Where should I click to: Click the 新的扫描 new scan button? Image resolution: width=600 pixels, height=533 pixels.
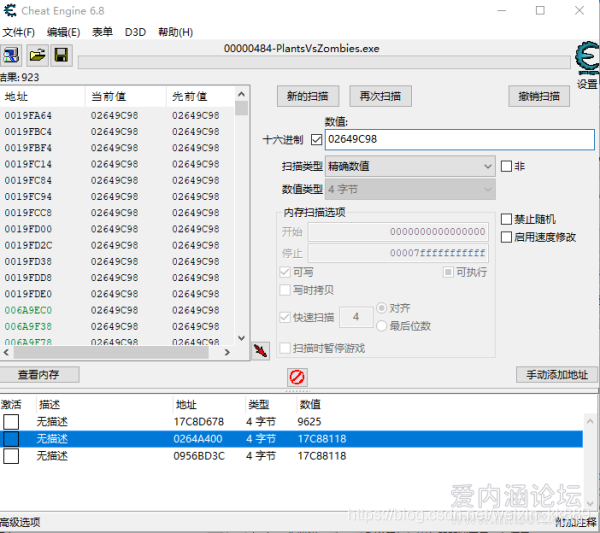pyautogui.click(x=308, y=96)
